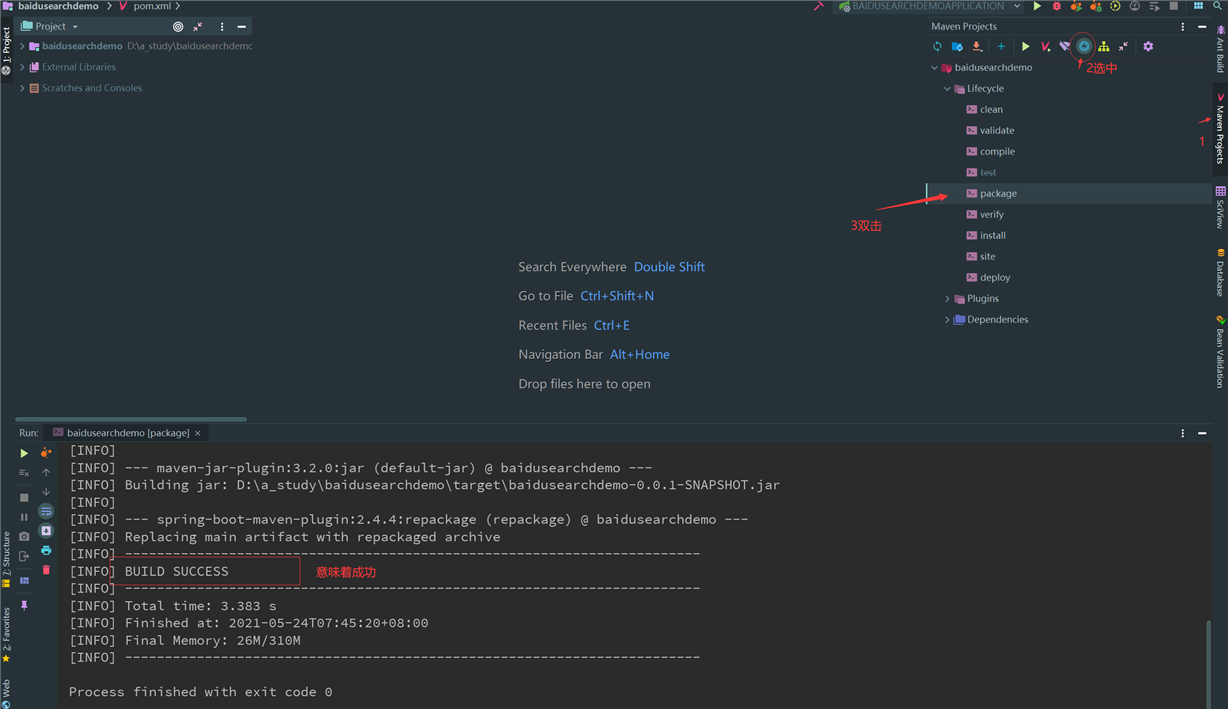Reimport all Maven projects (refresh icon)

pyautogui.click(x=937, y=46)
